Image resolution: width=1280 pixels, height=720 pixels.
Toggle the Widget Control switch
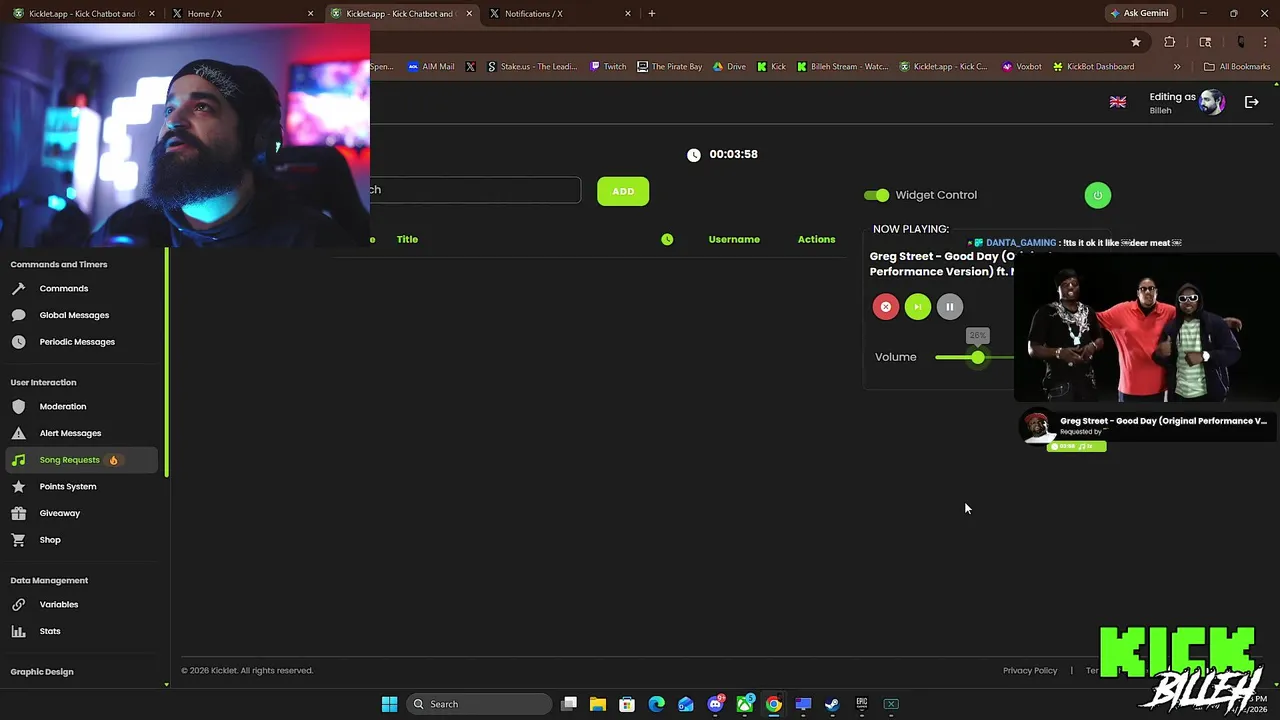pyautogui.click(x=877, y=195)
